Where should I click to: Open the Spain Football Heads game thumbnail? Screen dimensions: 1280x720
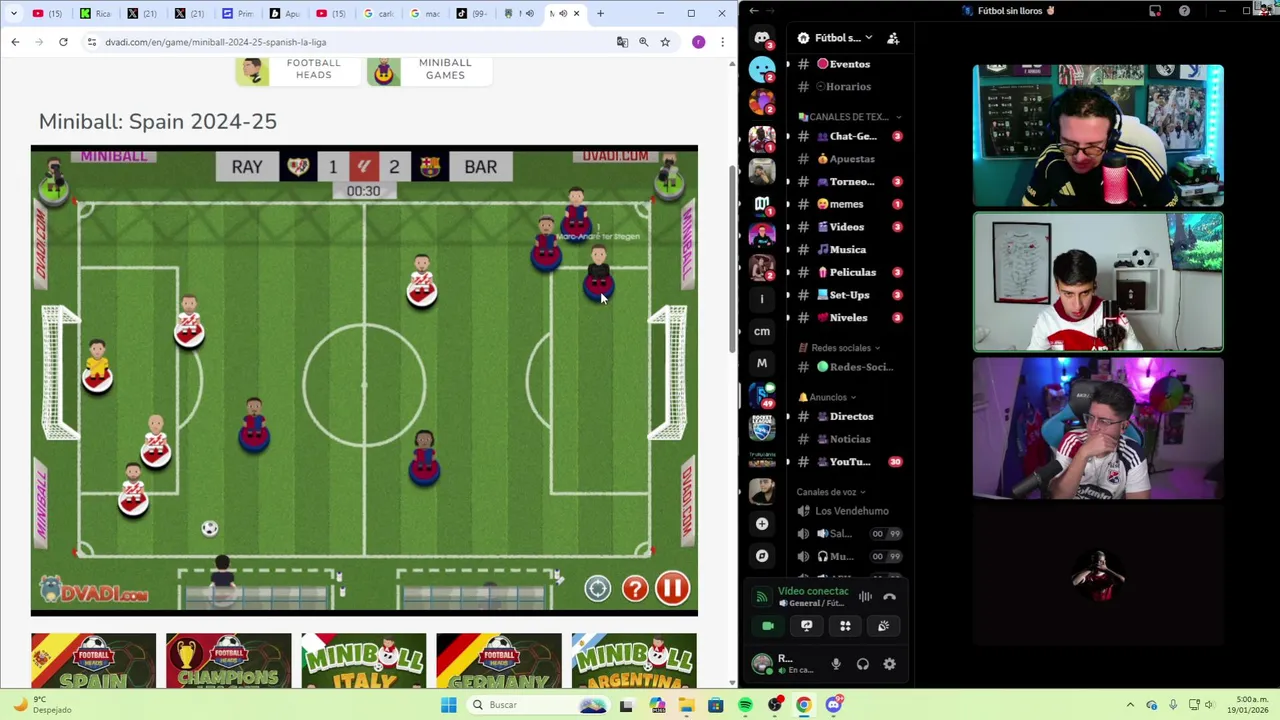pyautogui.click(x=93, y=660)
